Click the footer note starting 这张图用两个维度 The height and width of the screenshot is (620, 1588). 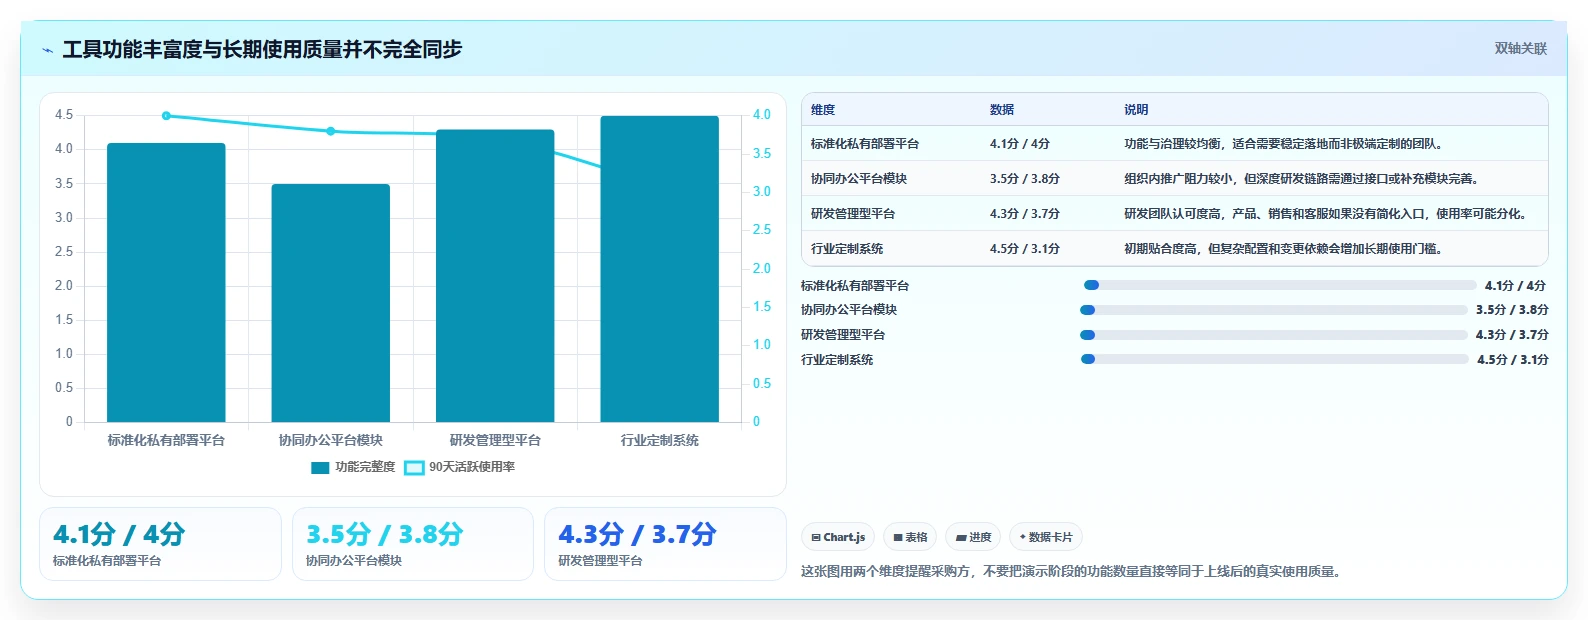(1071, 572)
